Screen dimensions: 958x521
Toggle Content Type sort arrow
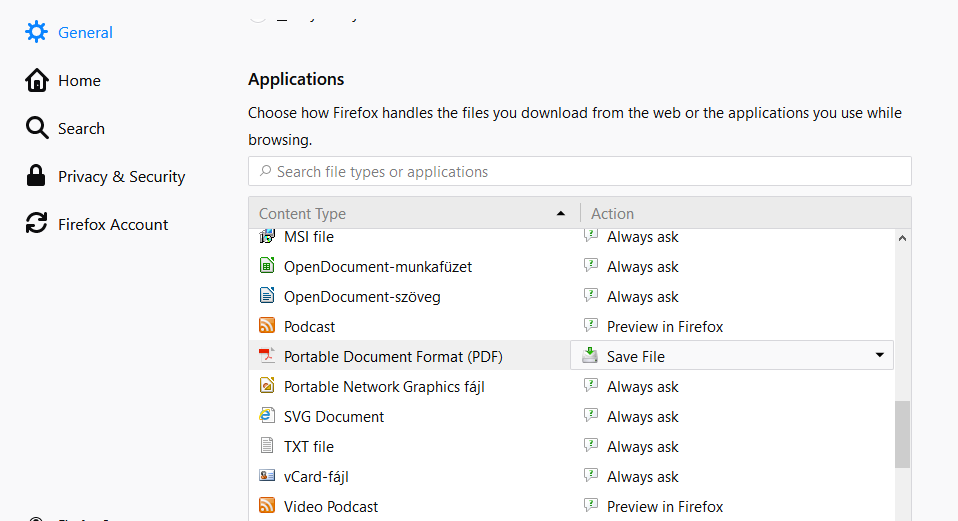(x=561, y=214)
